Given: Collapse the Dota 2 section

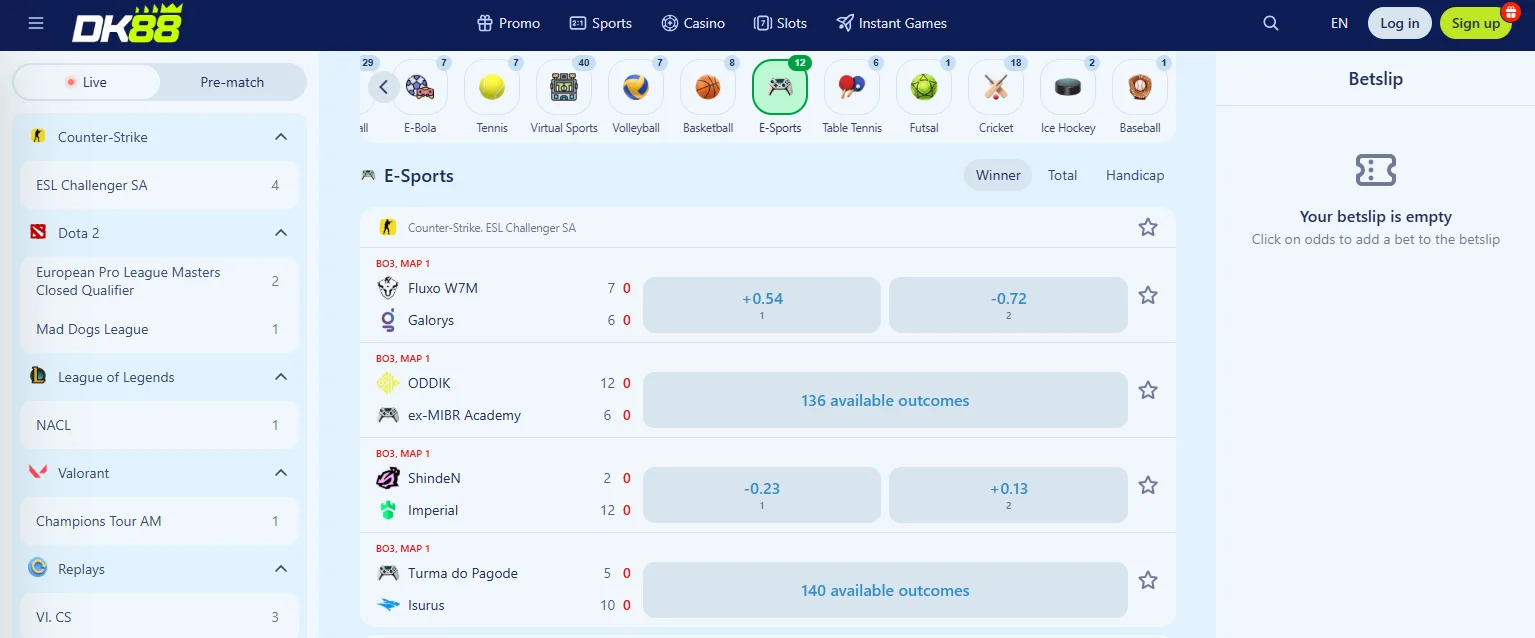Looking at the screenshot, I should point(281,233).
